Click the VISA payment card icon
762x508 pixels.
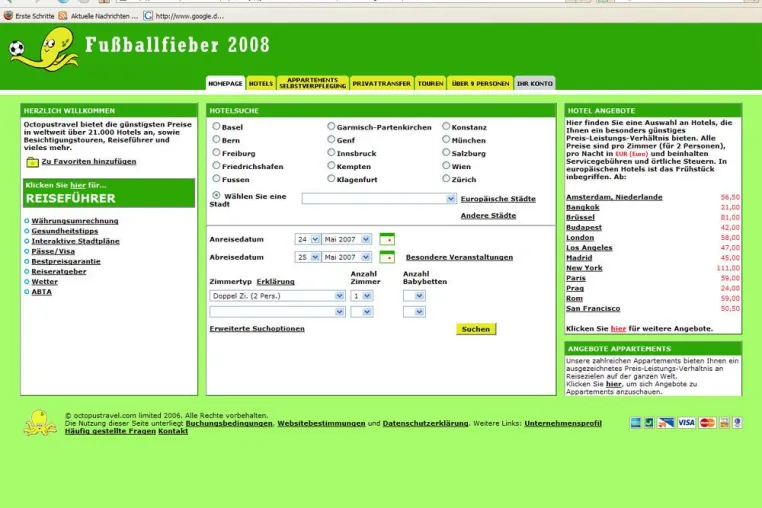tap(686, 422)
